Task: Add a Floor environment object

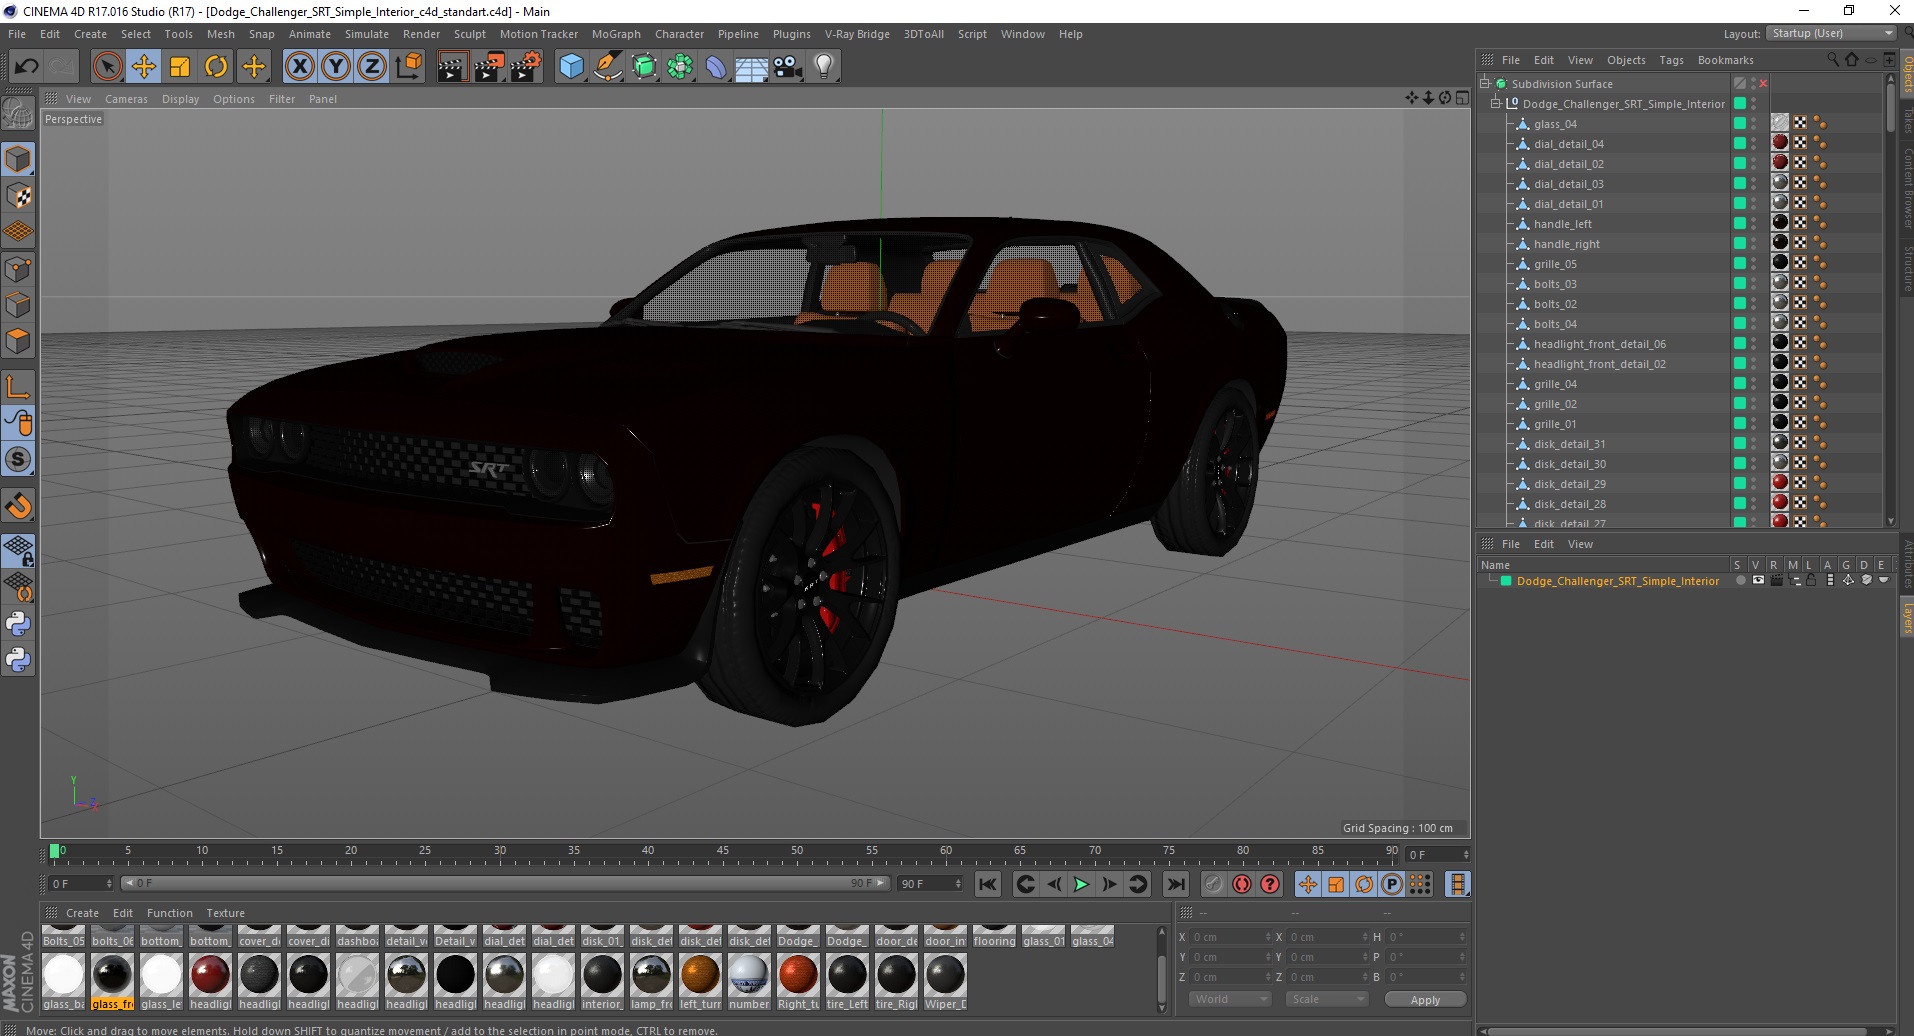Action: [x=752, y=68]
